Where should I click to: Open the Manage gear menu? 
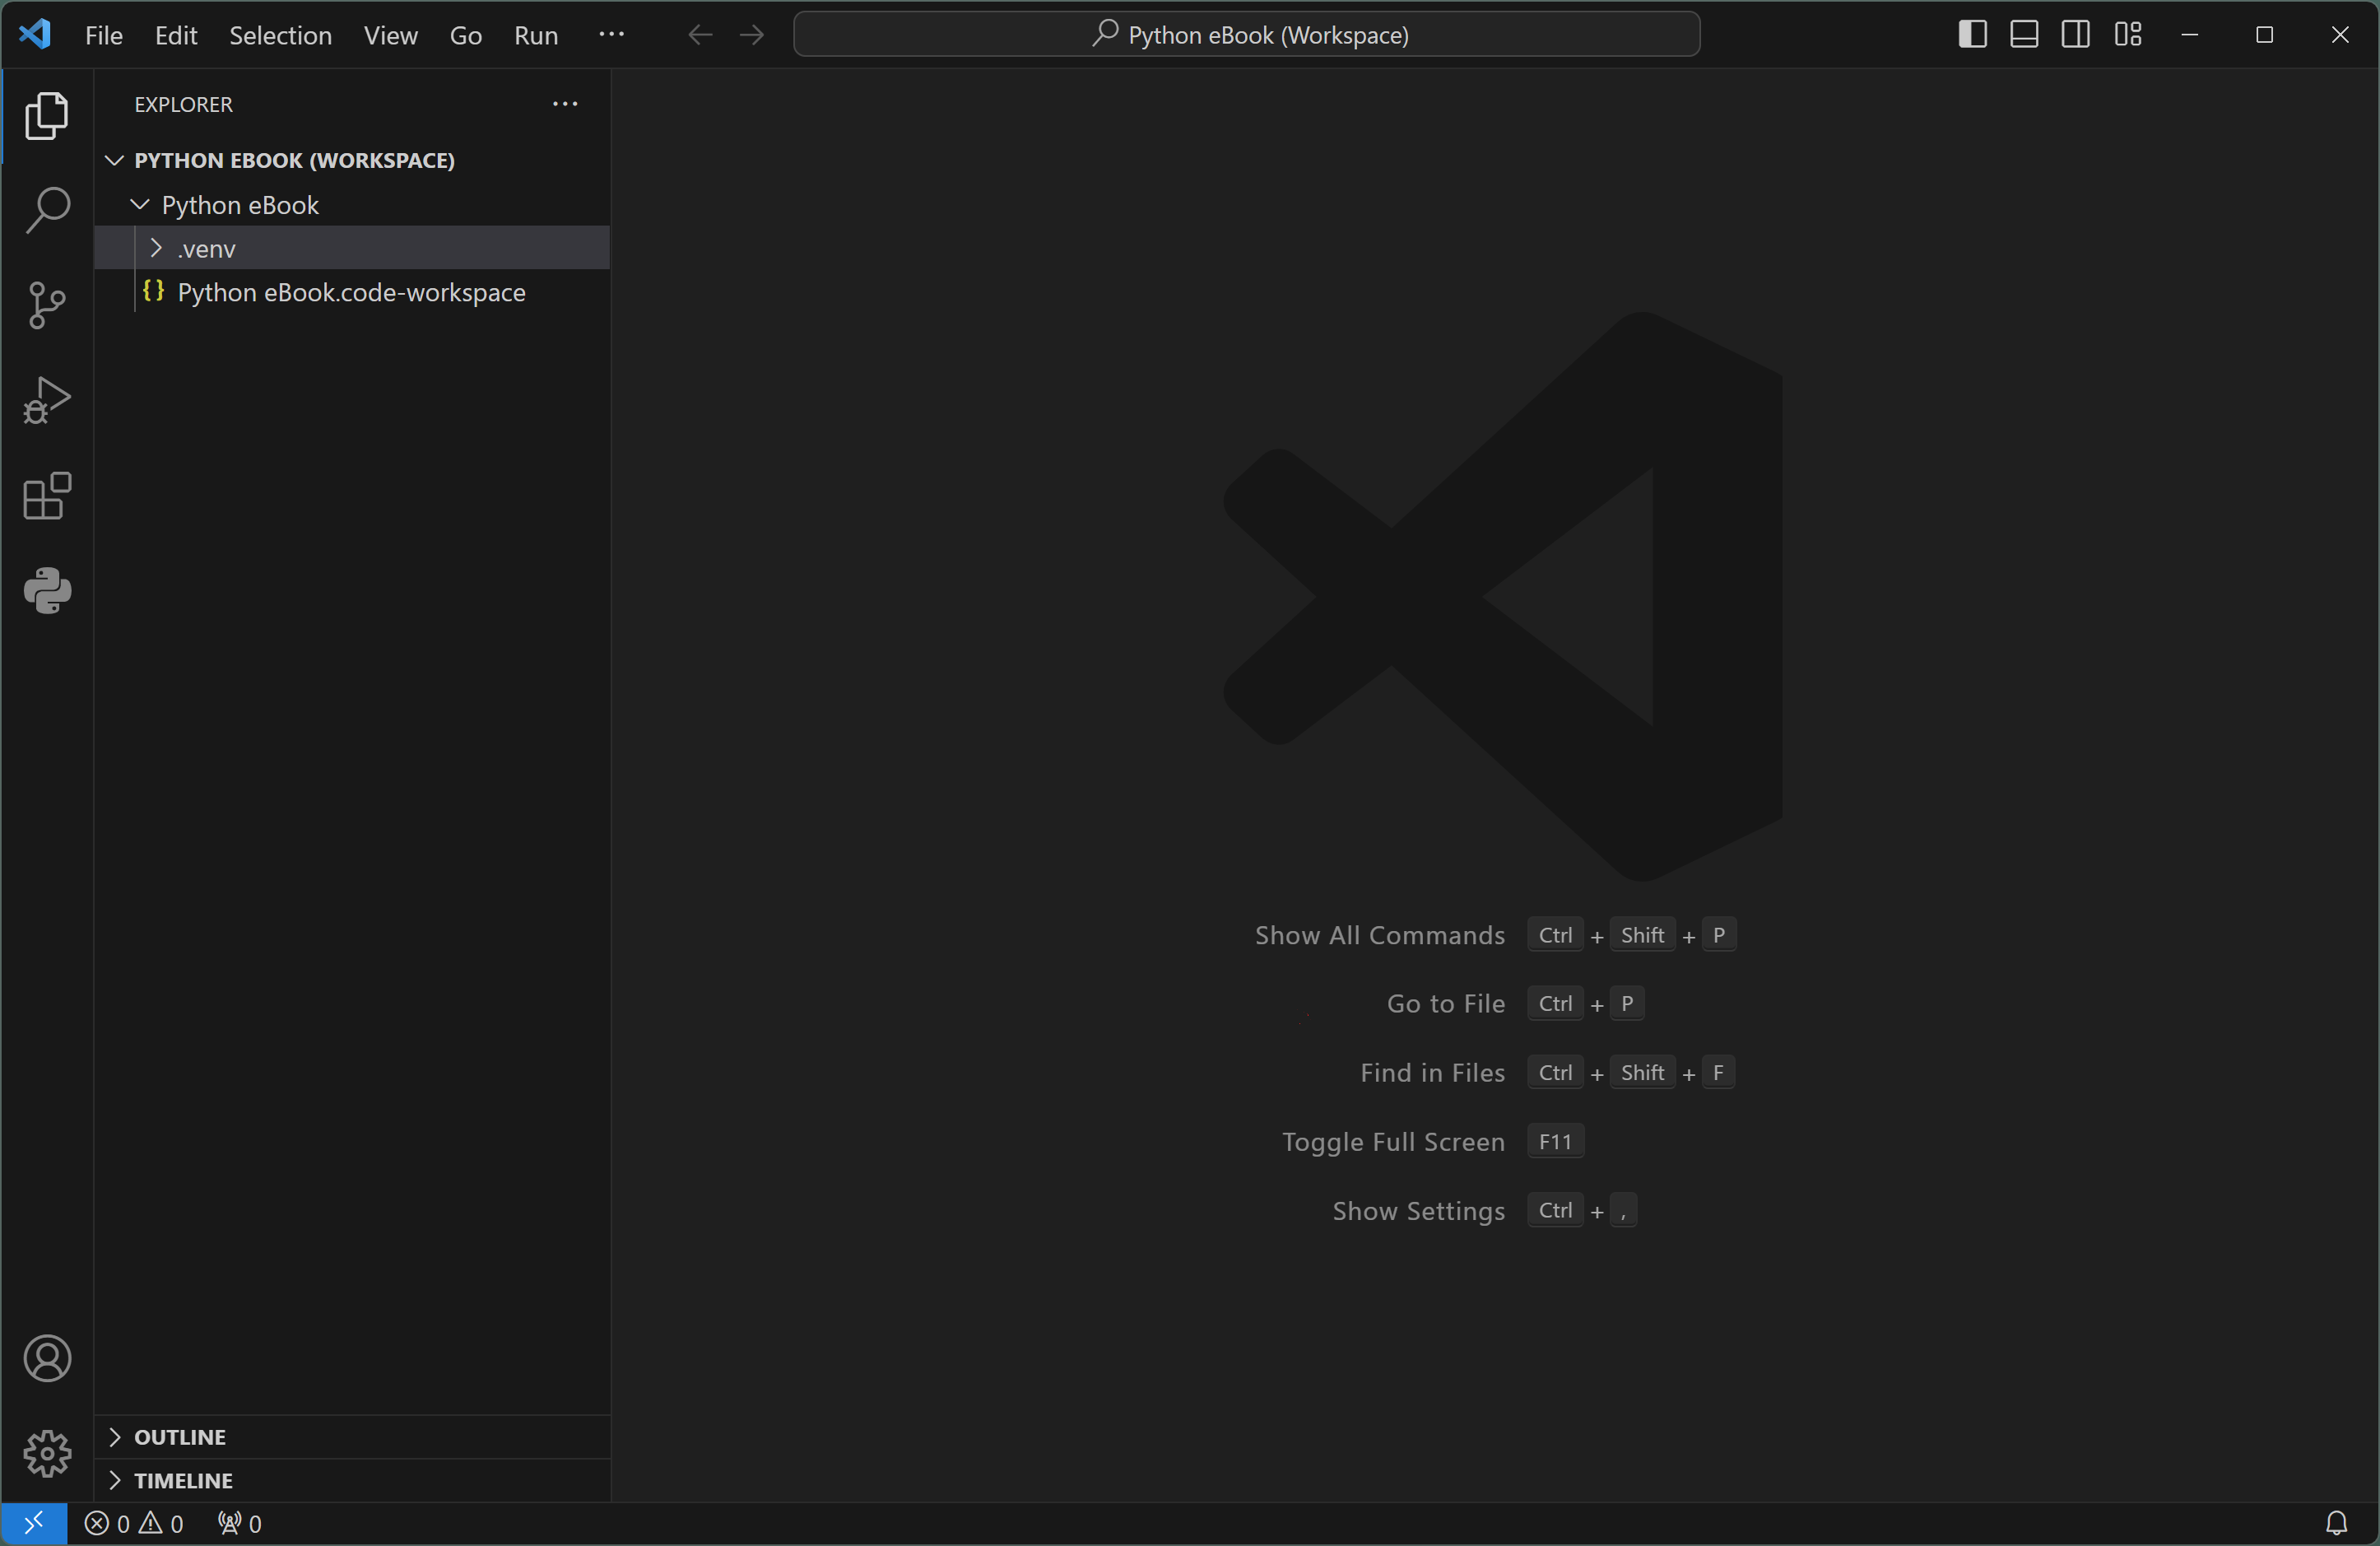[x=47, y=1453]
